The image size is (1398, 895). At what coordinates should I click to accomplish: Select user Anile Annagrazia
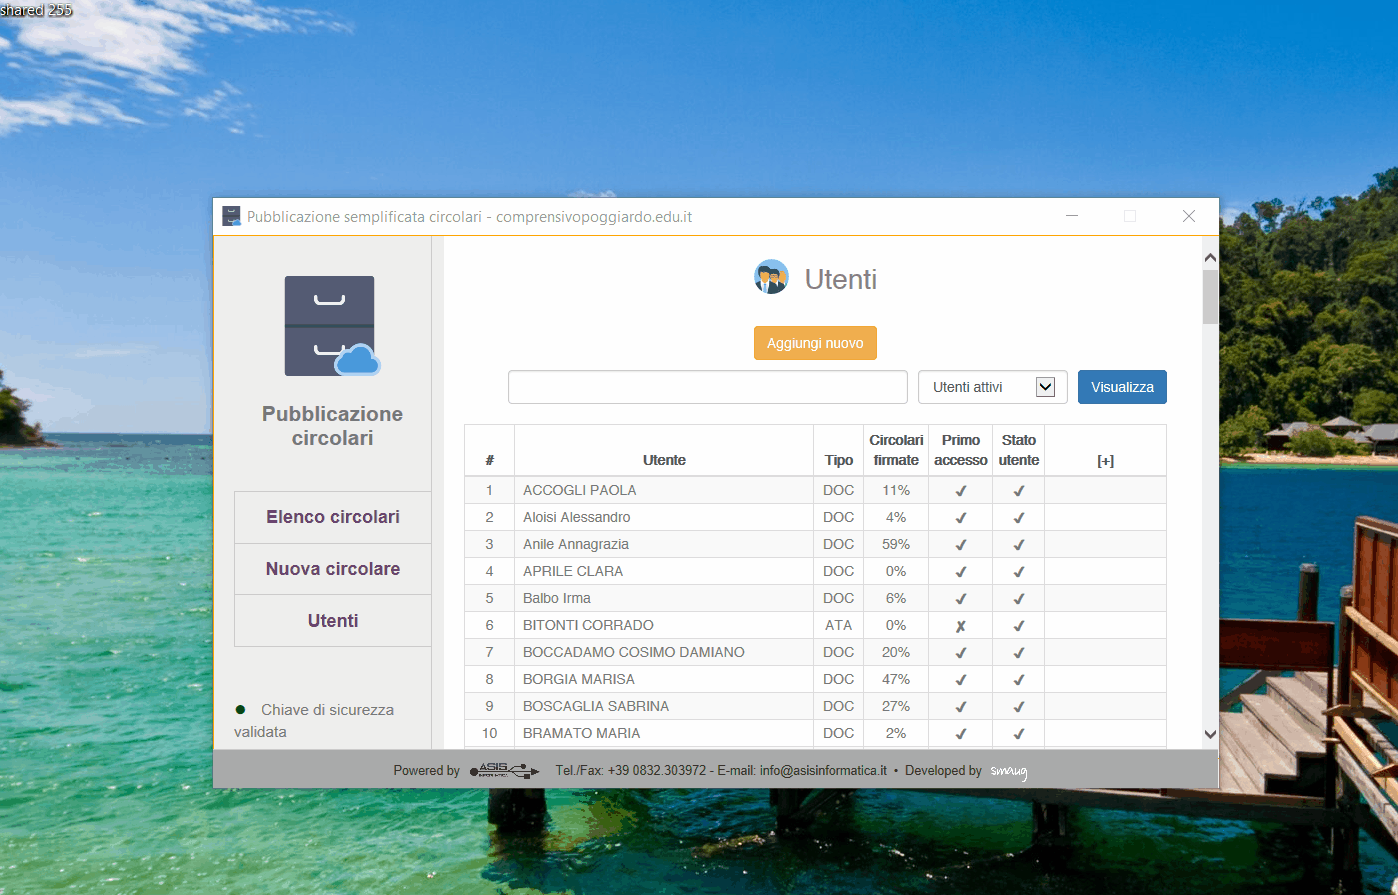tap(575, 544)
